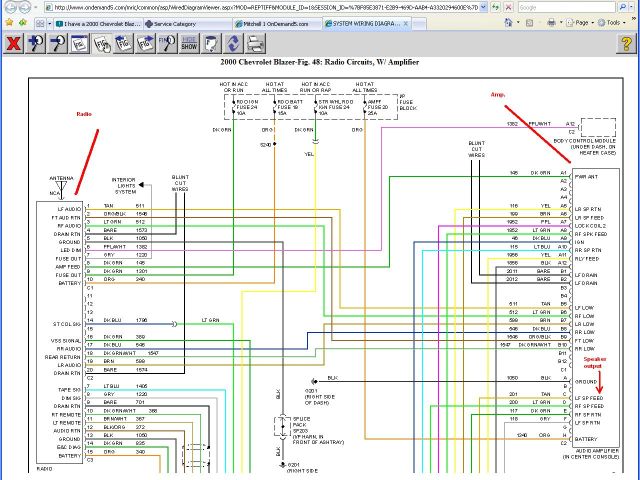
Task: Click the Find magnifier icon in viewer toolbar
Action: tap(166, 43)
